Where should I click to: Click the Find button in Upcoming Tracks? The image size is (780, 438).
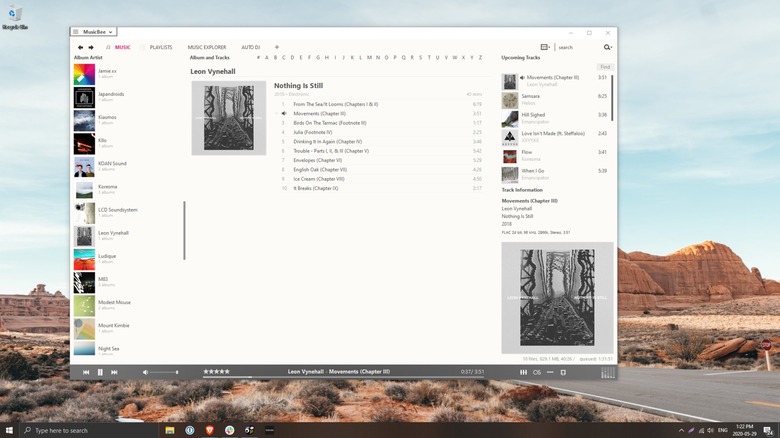(x=605, y=67)
